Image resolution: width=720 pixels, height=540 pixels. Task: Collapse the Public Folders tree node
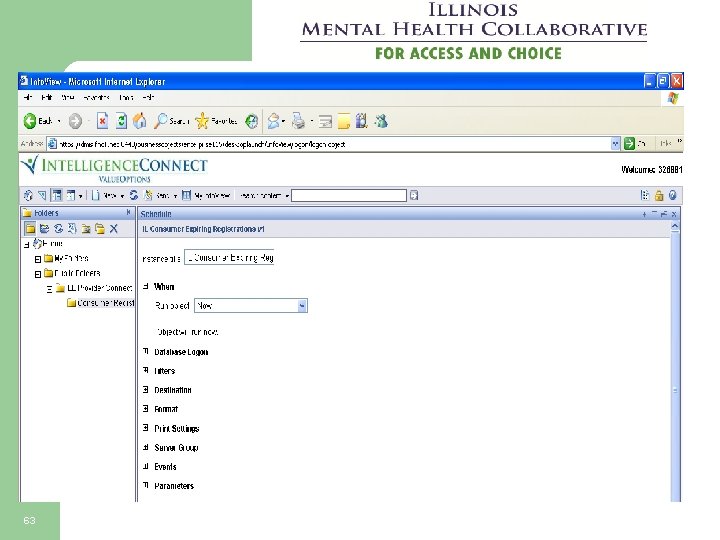click(x=38, y=274)
